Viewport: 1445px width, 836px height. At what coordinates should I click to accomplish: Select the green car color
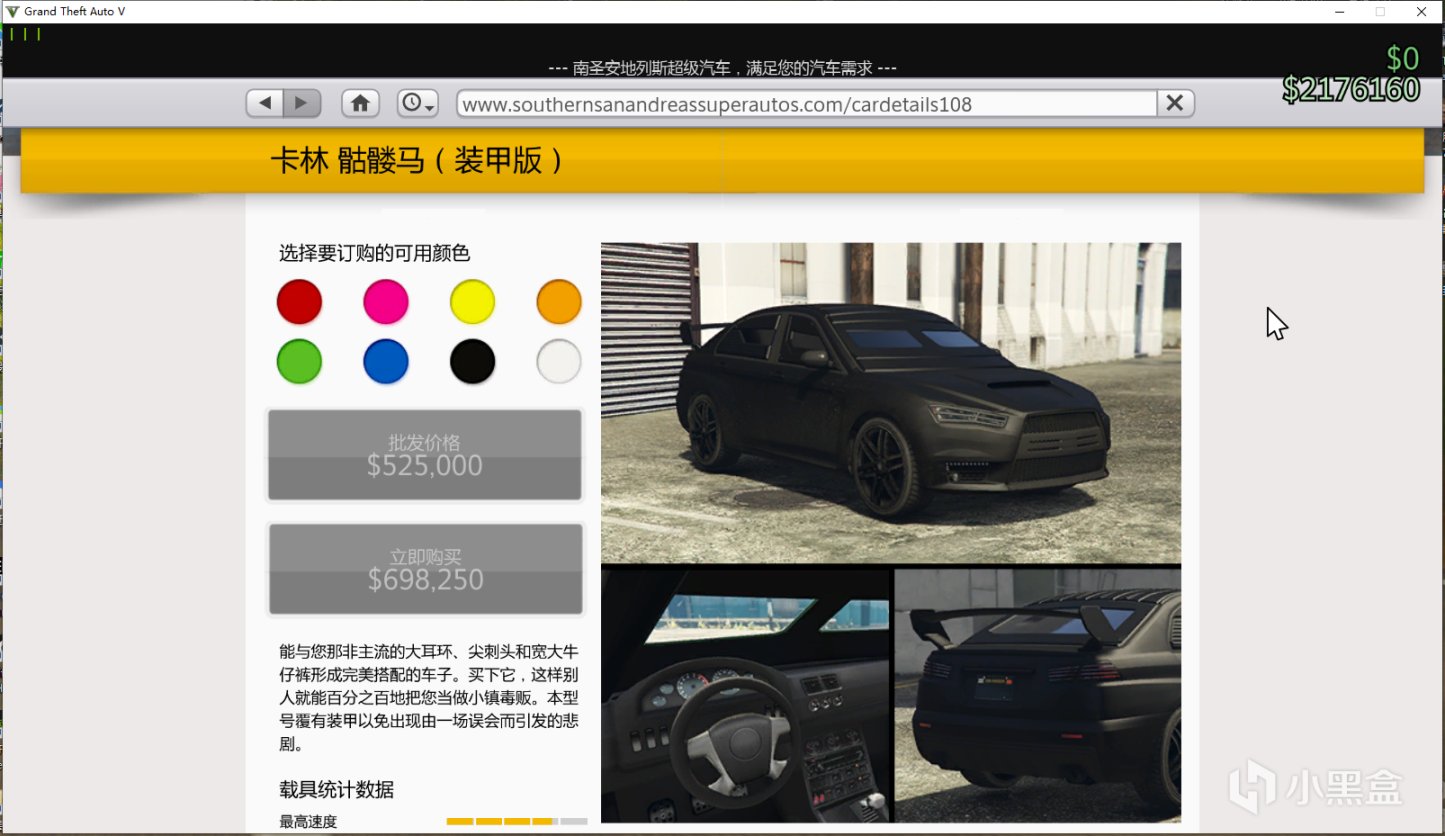click(x=299, y=361)
